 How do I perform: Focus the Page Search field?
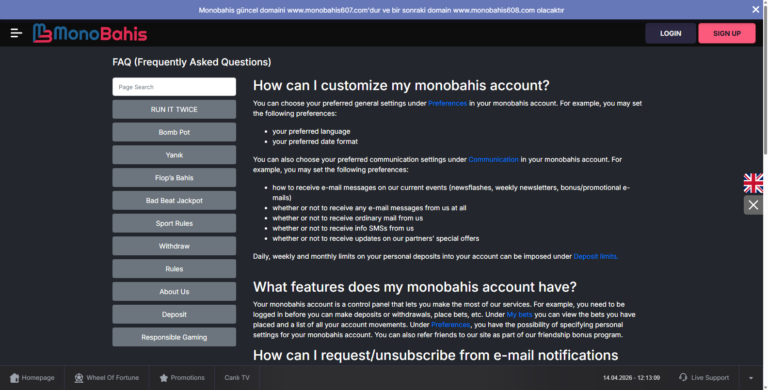coord(174,87)
